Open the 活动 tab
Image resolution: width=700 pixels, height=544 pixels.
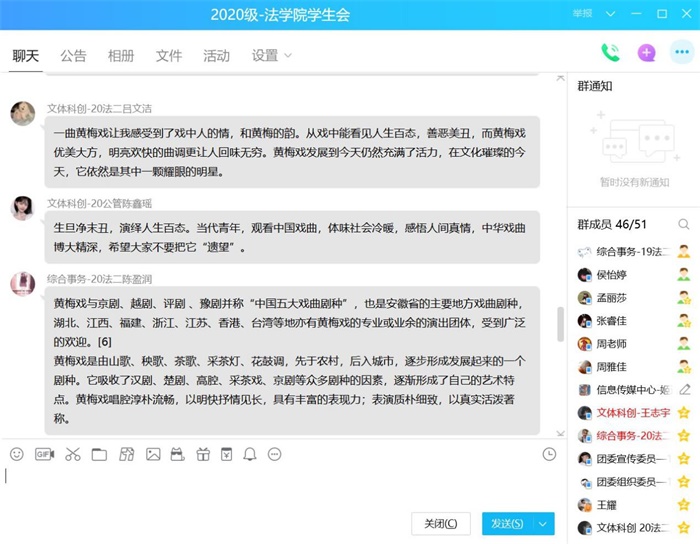pyautogui.click(x=217, y=56)
